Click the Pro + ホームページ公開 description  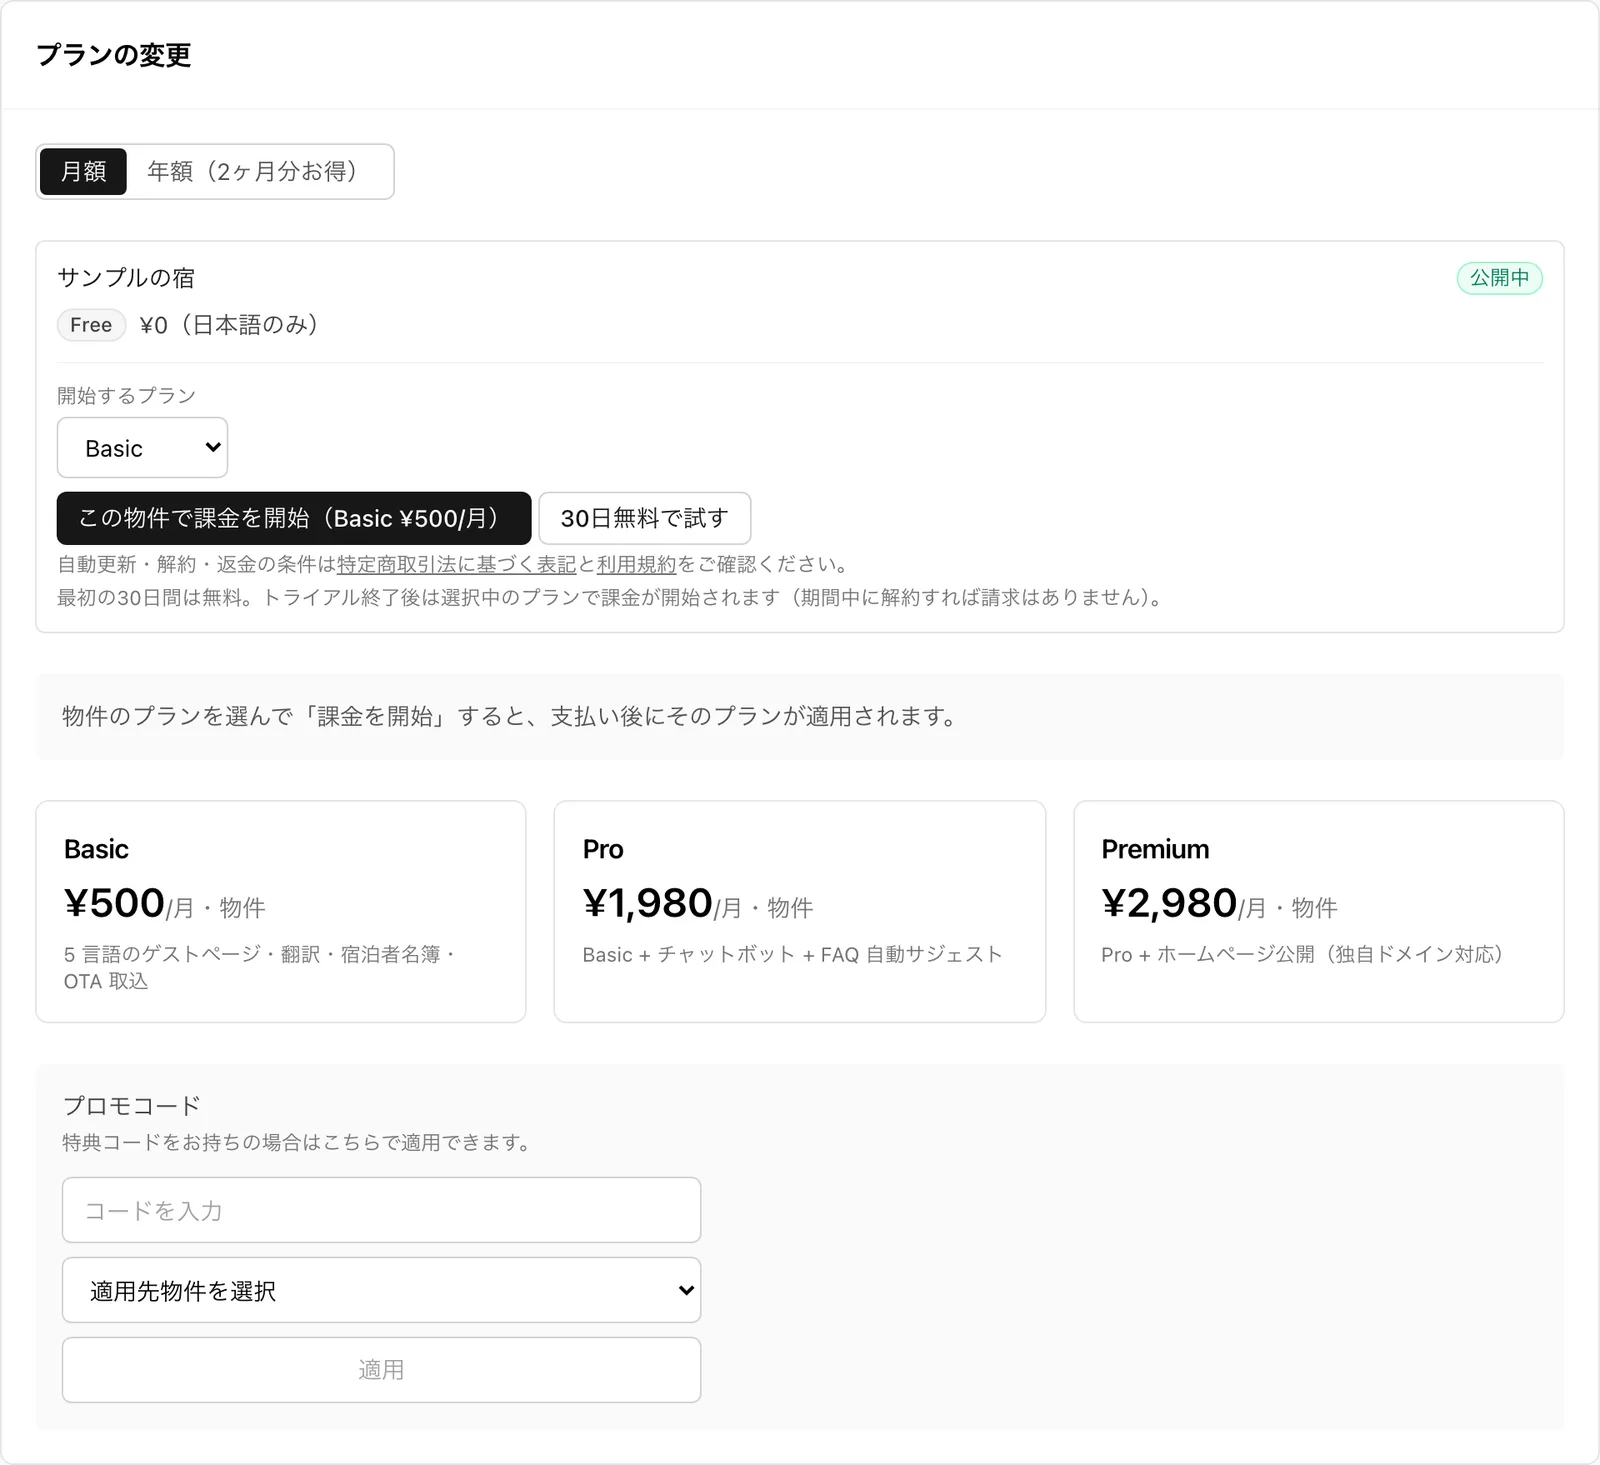pos(1302,954)
